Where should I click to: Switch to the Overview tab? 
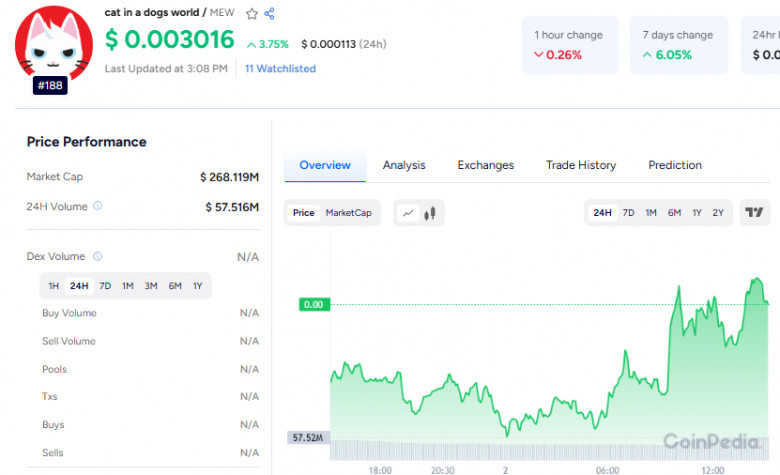point(325,165)
